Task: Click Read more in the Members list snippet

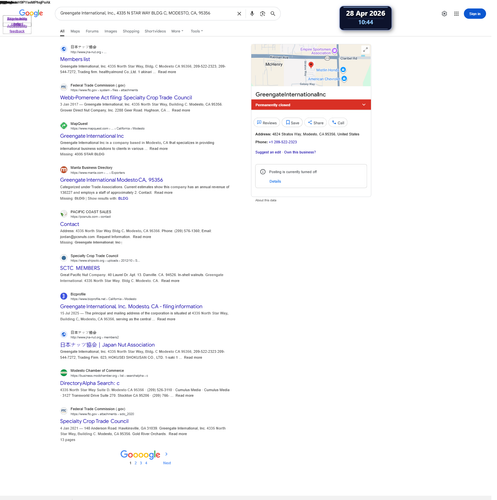Action: (x=167, y=72)
